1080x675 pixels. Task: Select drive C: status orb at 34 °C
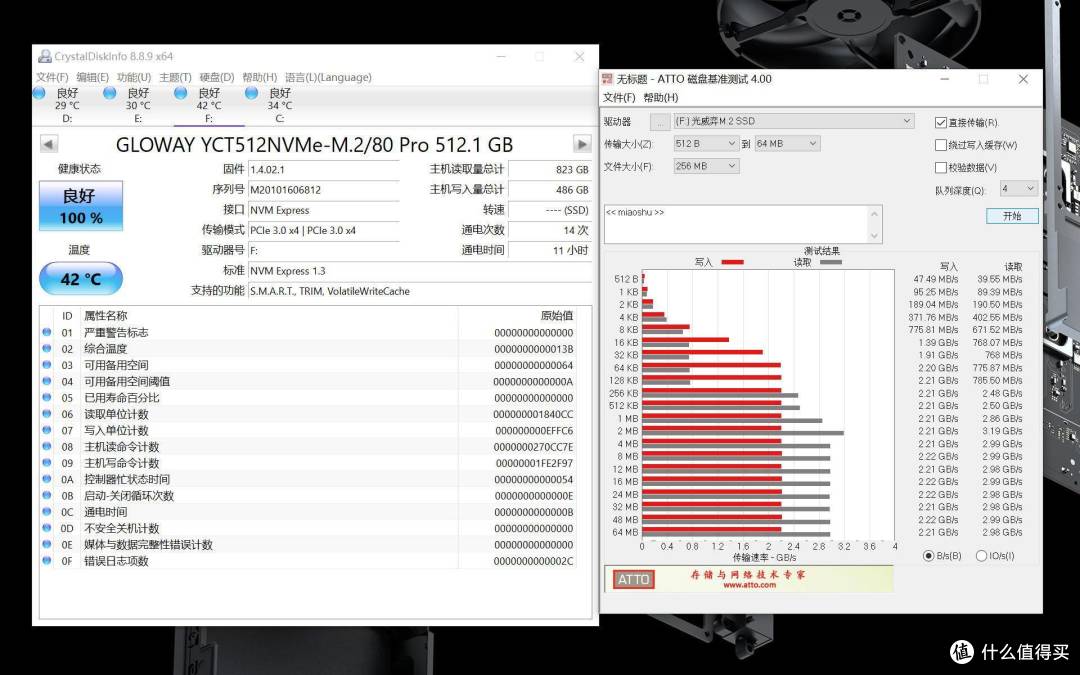(x=251, y=93)
